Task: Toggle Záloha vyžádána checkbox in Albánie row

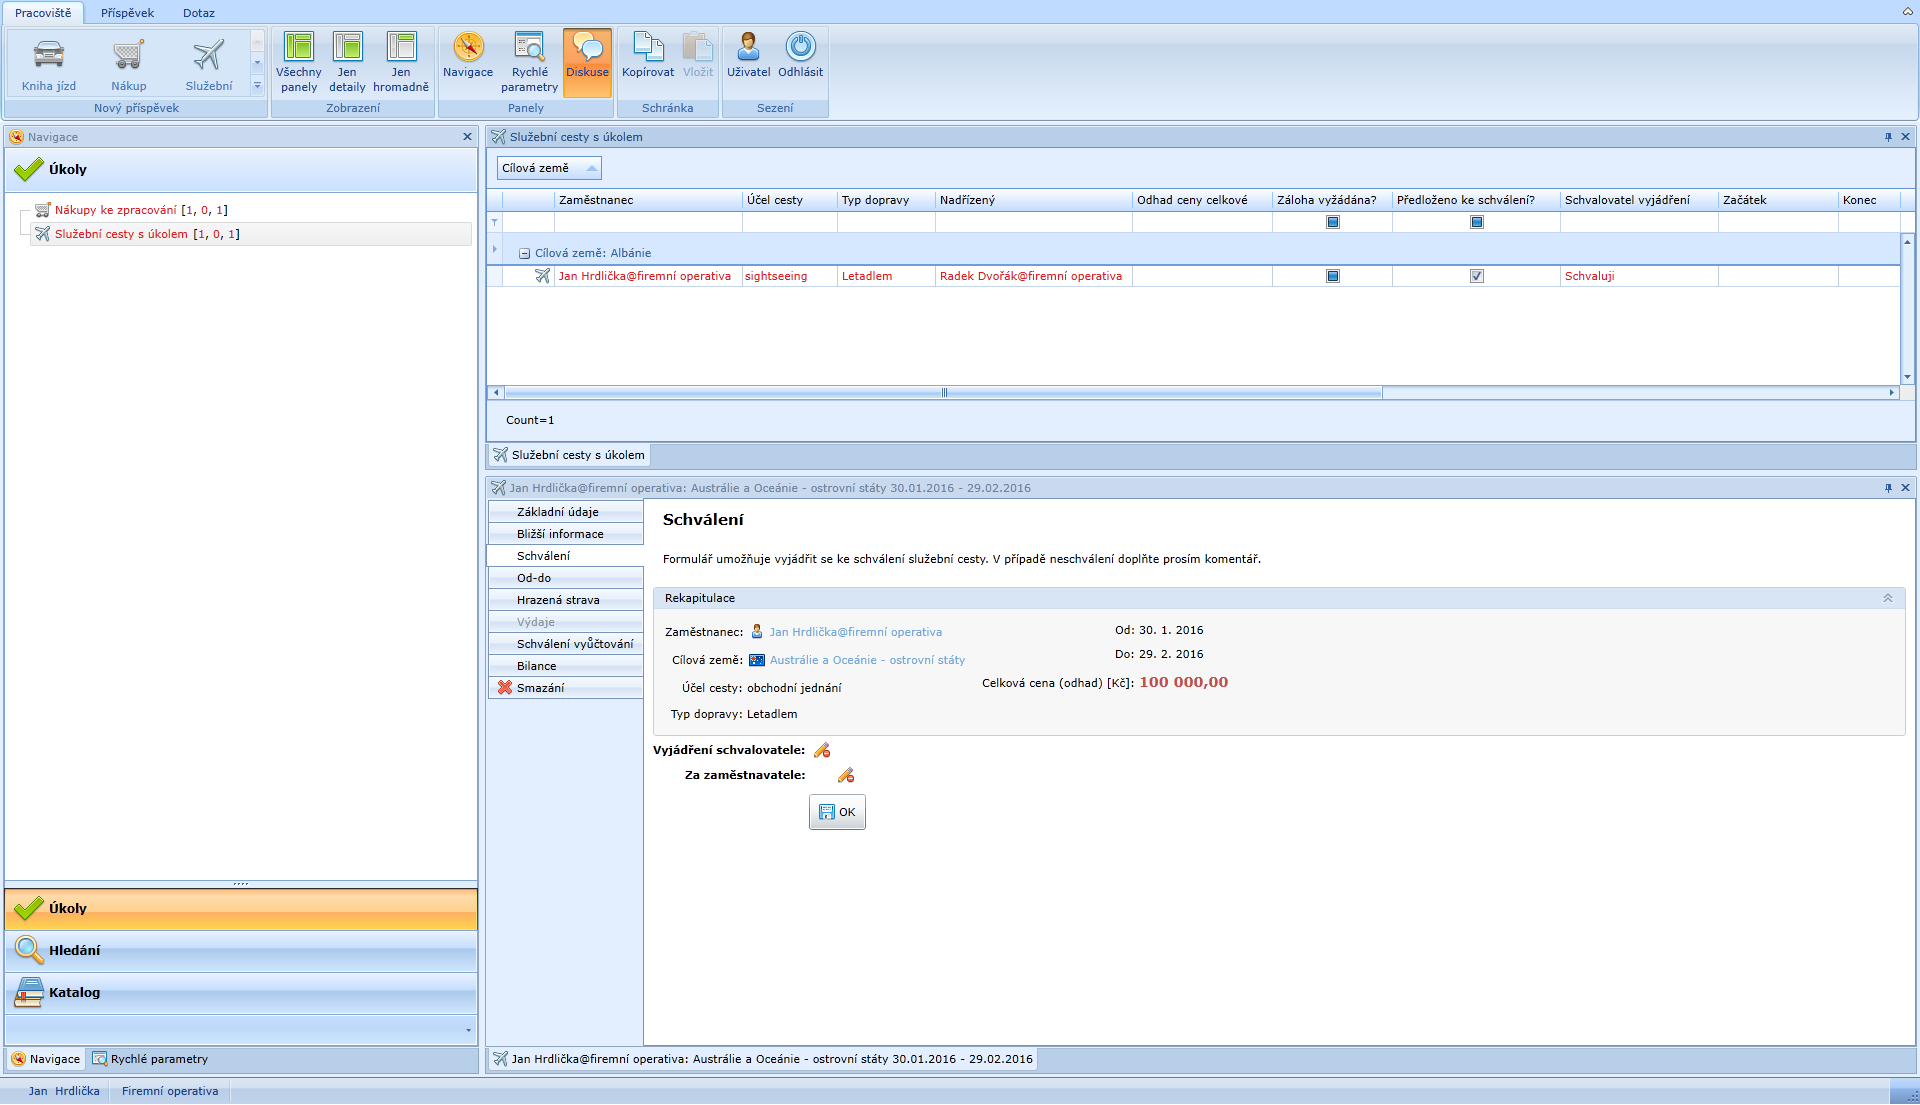Action: pyautogui.click(x=1332, y=276)
